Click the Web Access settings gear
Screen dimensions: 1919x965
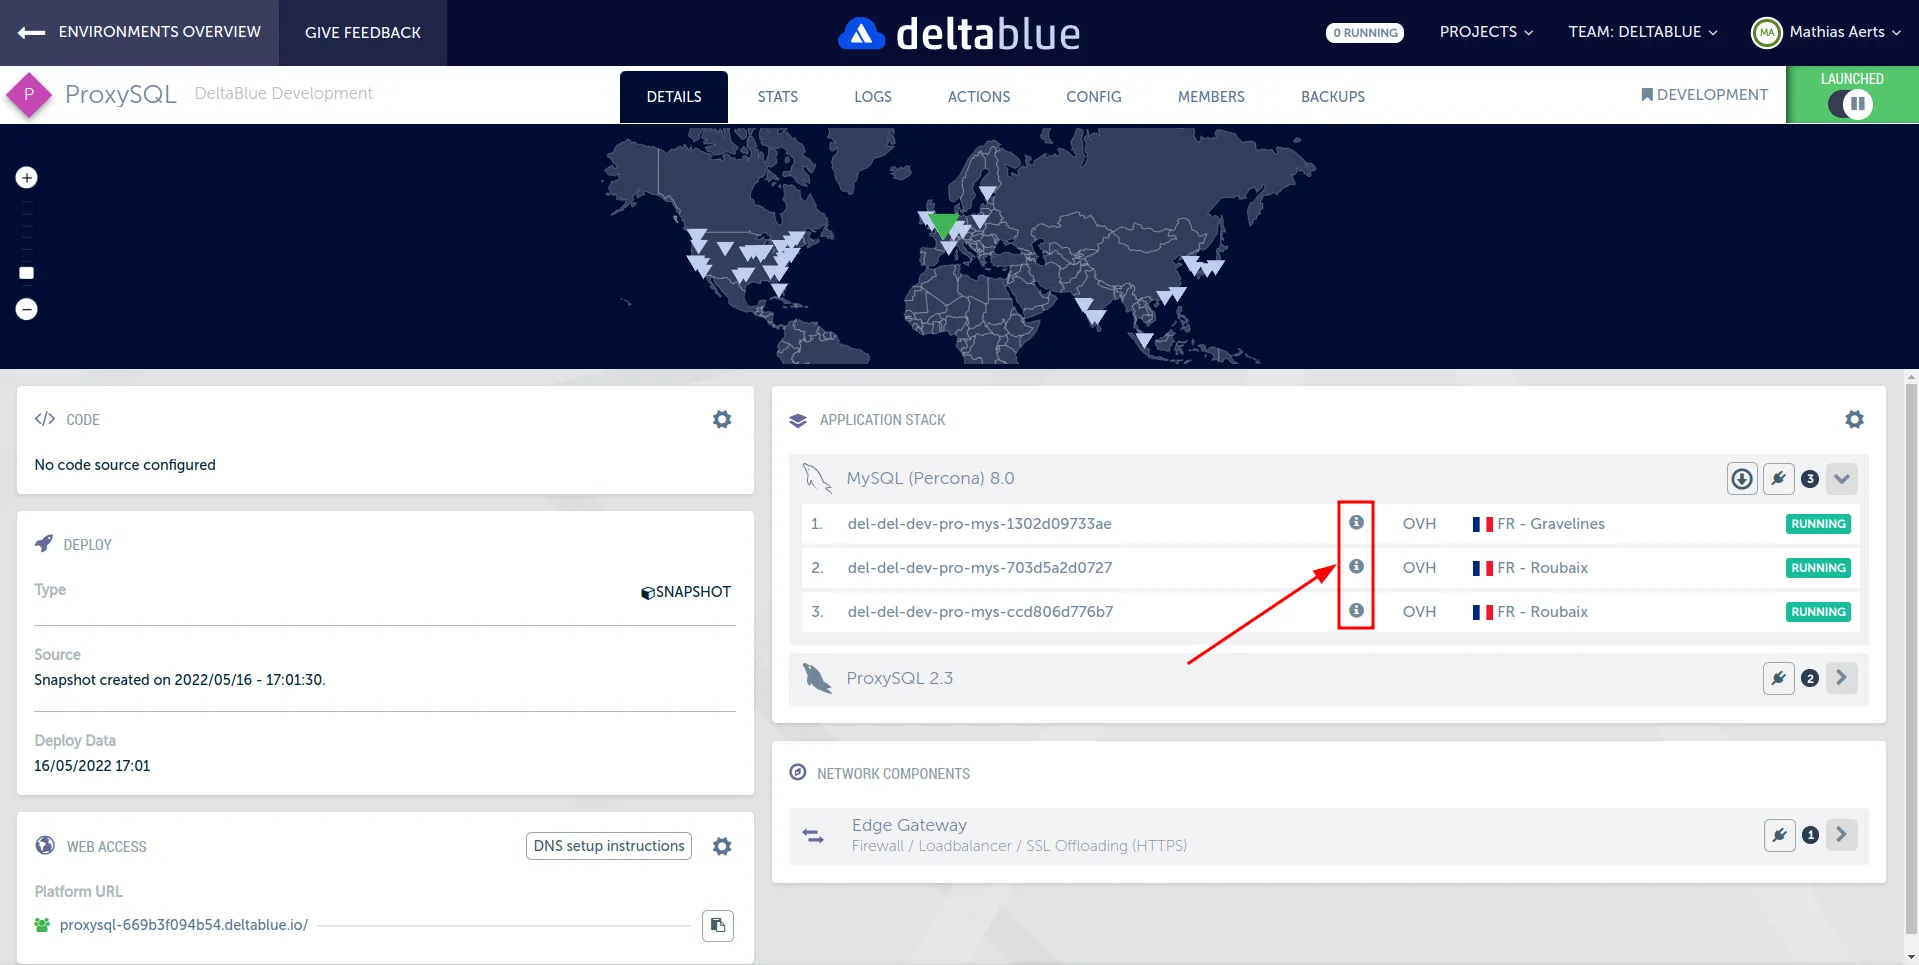[x=721, y=846]
